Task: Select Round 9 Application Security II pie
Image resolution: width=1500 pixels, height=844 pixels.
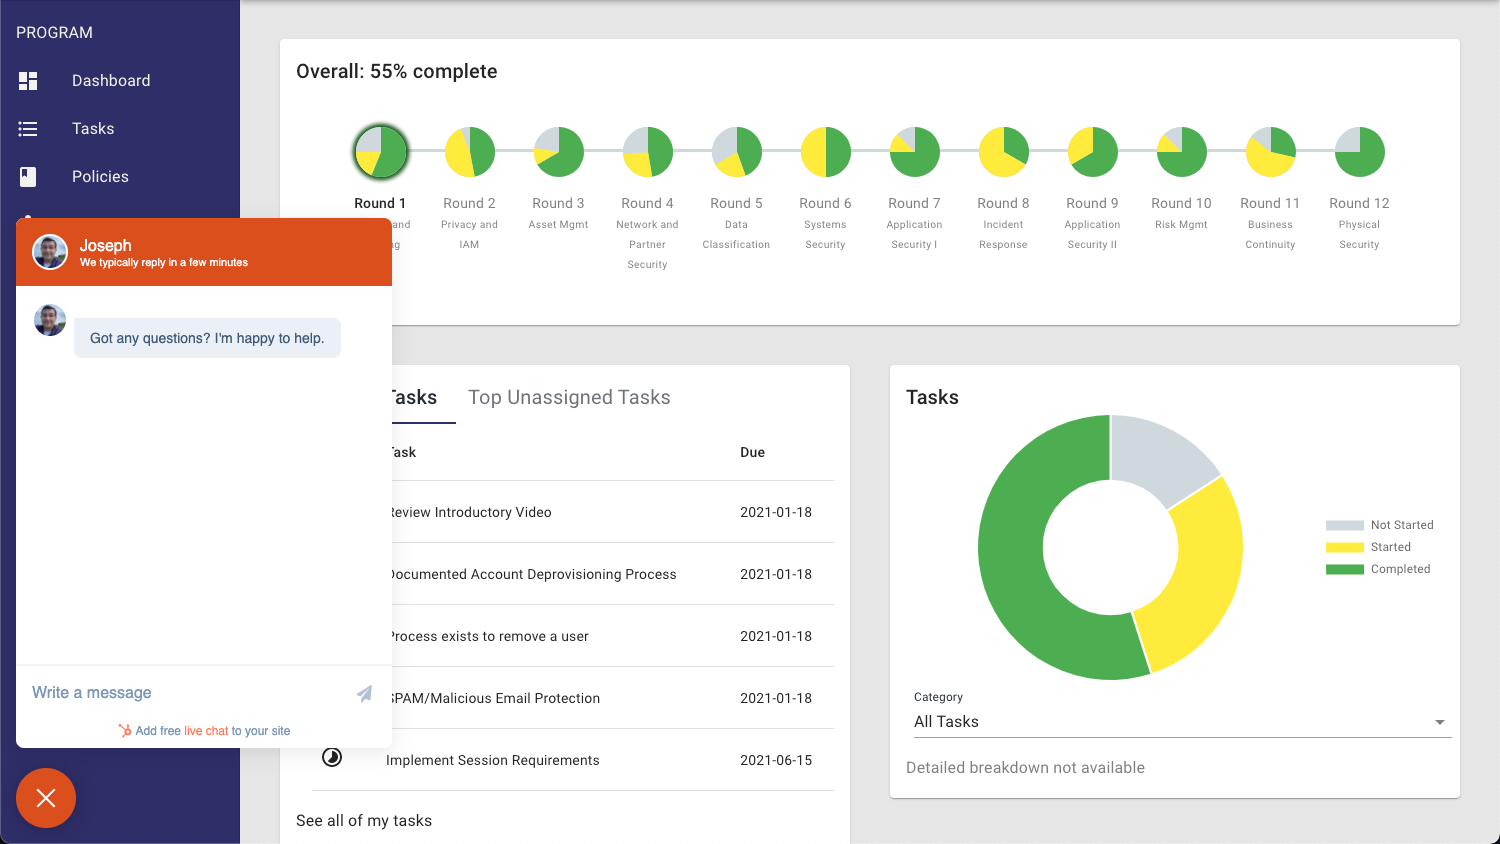Action: point(1093,152)
